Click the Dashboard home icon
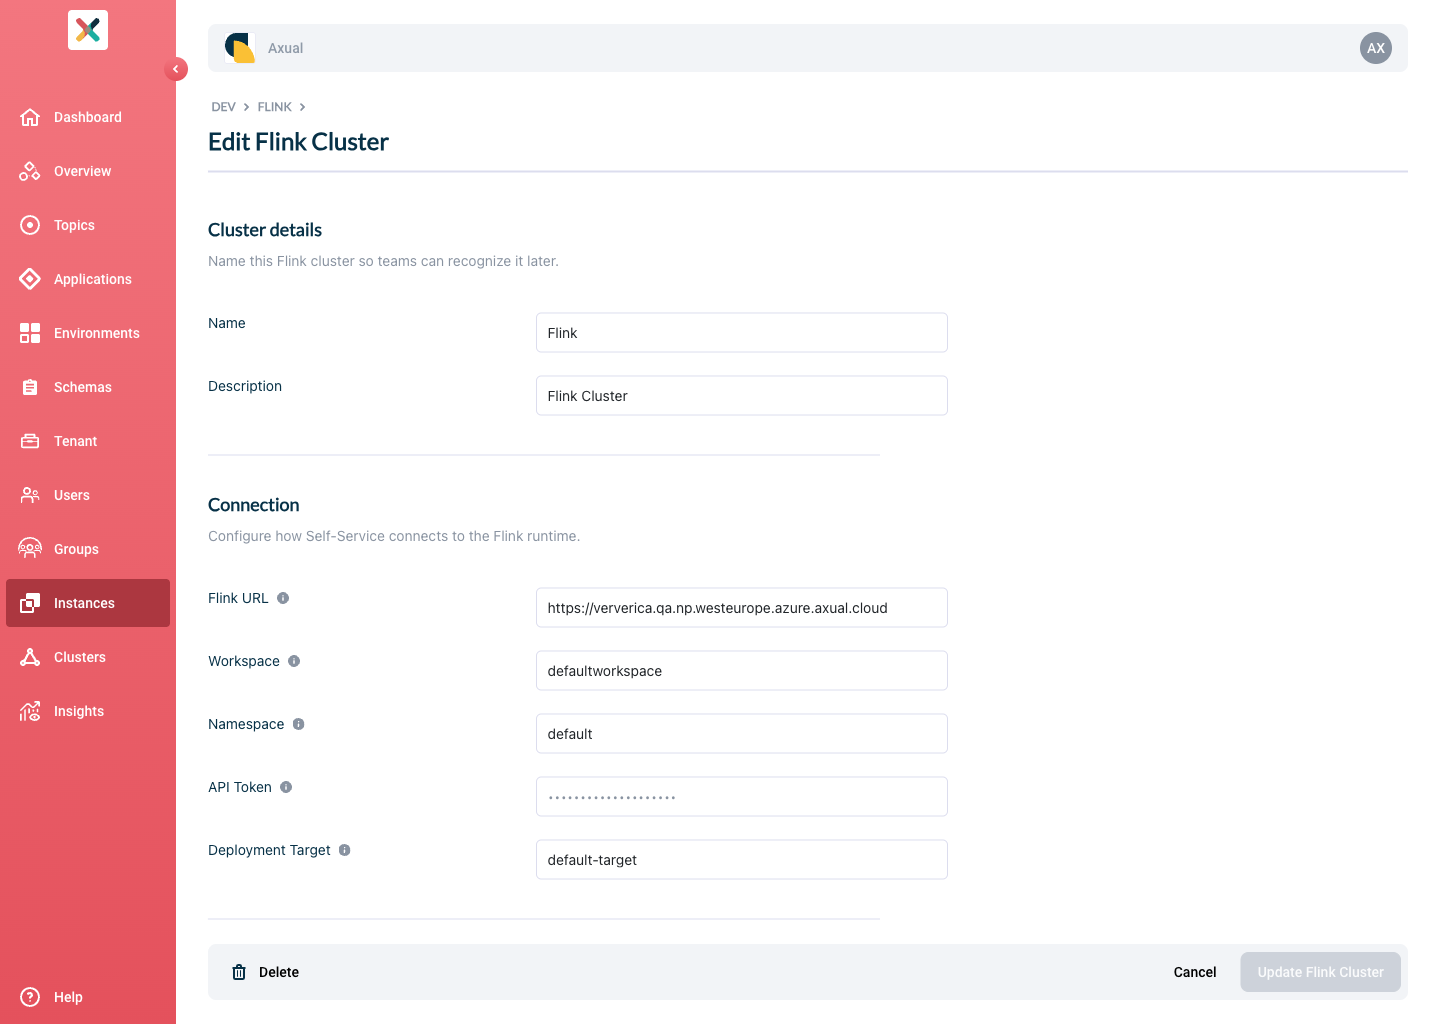Image resolution: width=1440 pixels, height=1024 pixels. (30, 117)
